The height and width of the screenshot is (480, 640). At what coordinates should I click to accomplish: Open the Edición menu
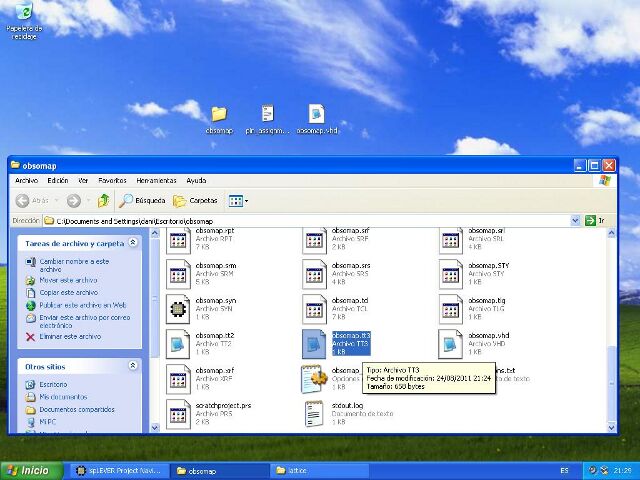click(x=58, y=180)
